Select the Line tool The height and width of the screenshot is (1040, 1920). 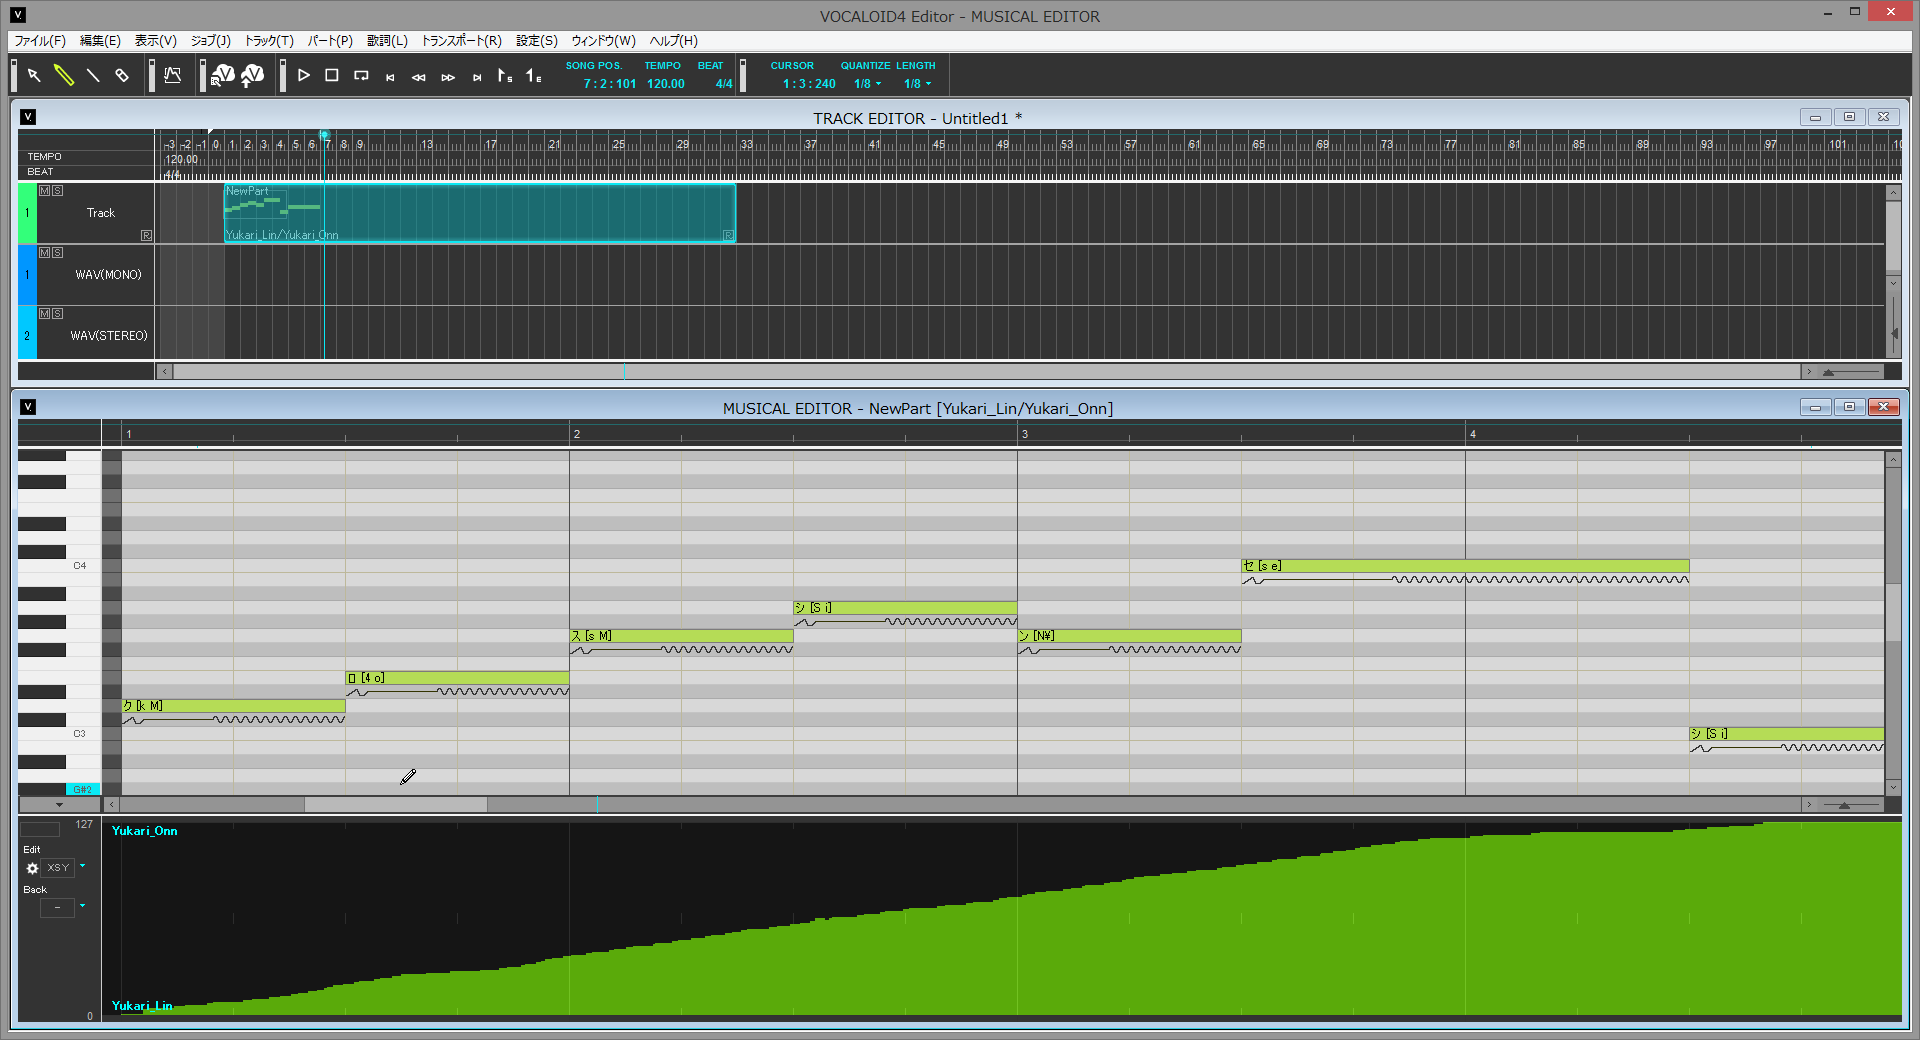point(93,75)
